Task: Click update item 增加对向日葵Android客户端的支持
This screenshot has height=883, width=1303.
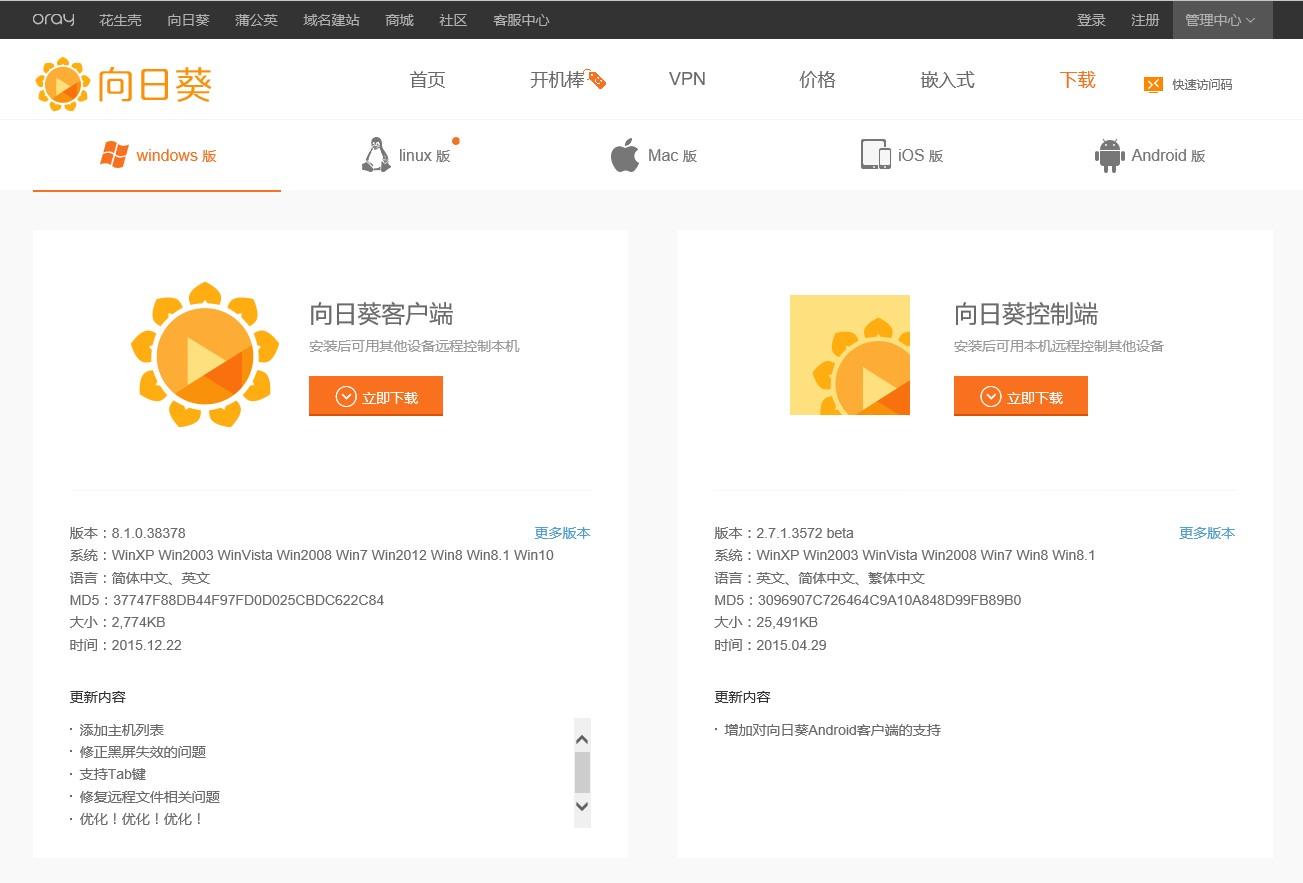Action: click(832, 730)
